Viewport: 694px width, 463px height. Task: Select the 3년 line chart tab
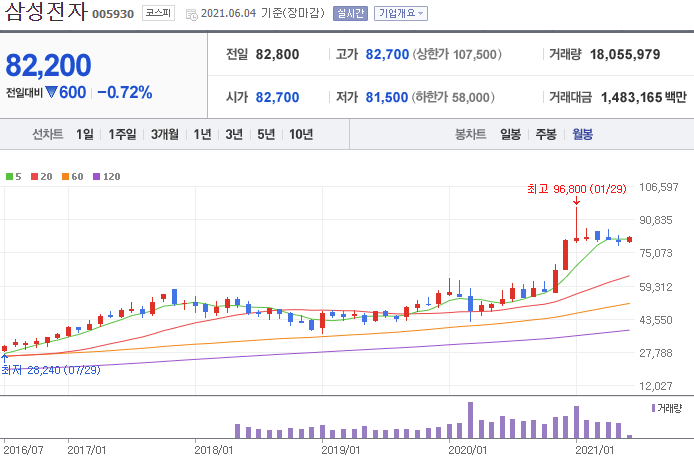click(234, 134)
